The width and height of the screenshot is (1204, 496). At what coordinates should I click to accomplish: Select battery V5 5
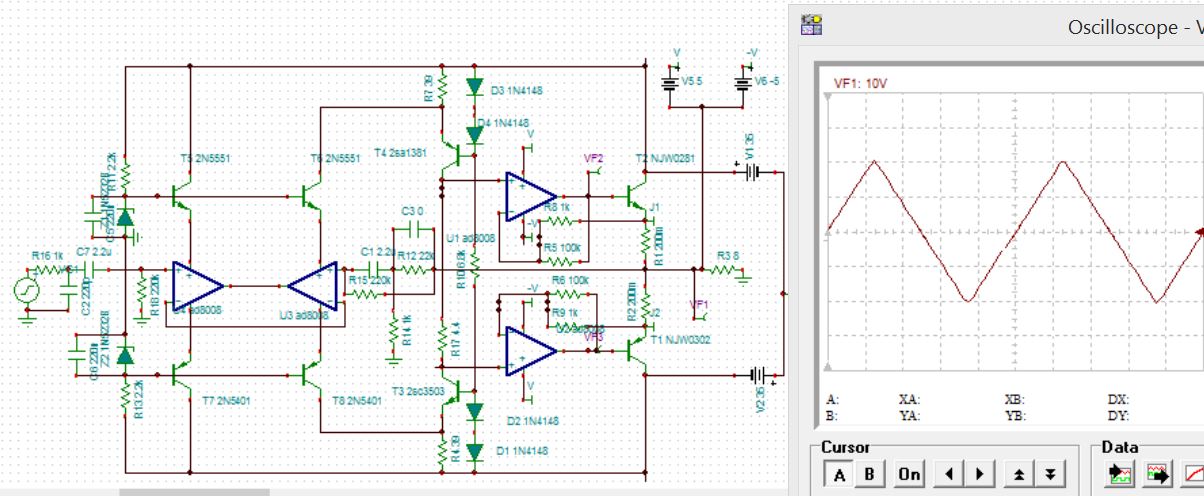coord(672,84)
